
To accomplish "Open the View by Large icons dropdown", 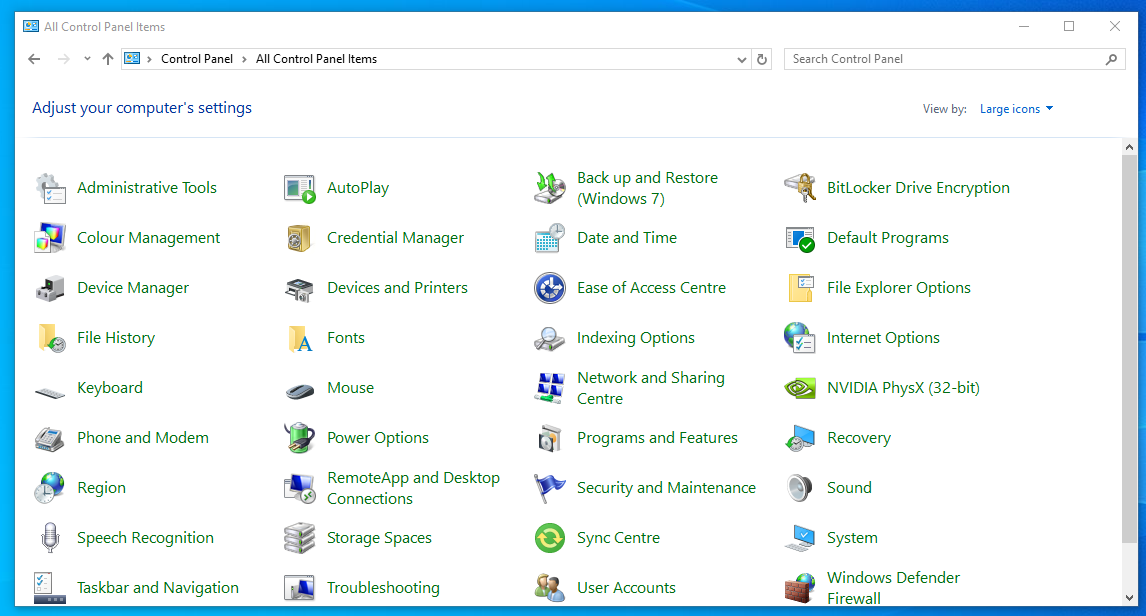I will pyautogui.click(x=1017, y=109).
